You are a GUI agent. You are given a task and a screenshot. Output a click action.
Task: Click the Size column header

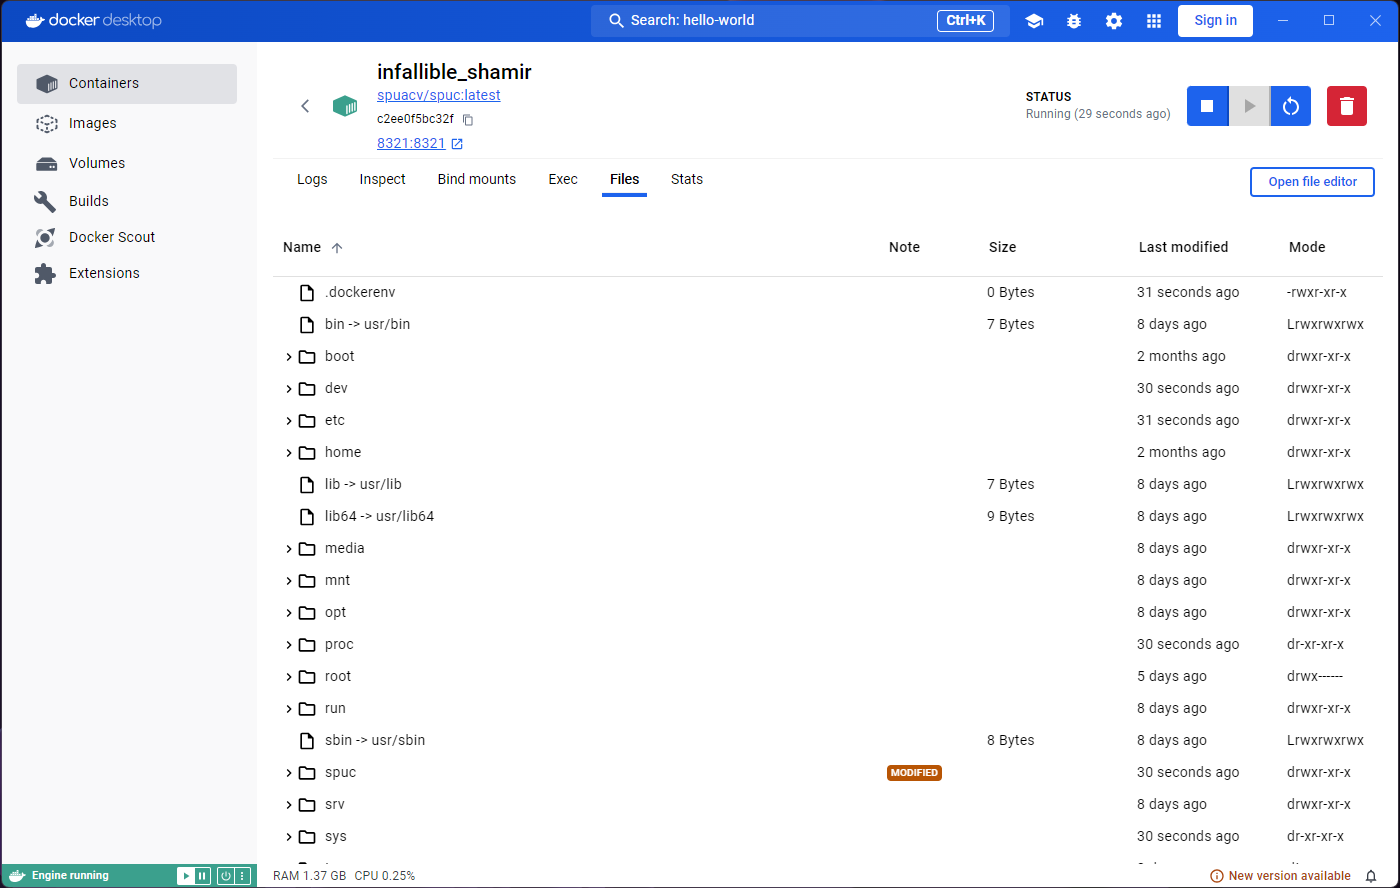[1002, 247]
